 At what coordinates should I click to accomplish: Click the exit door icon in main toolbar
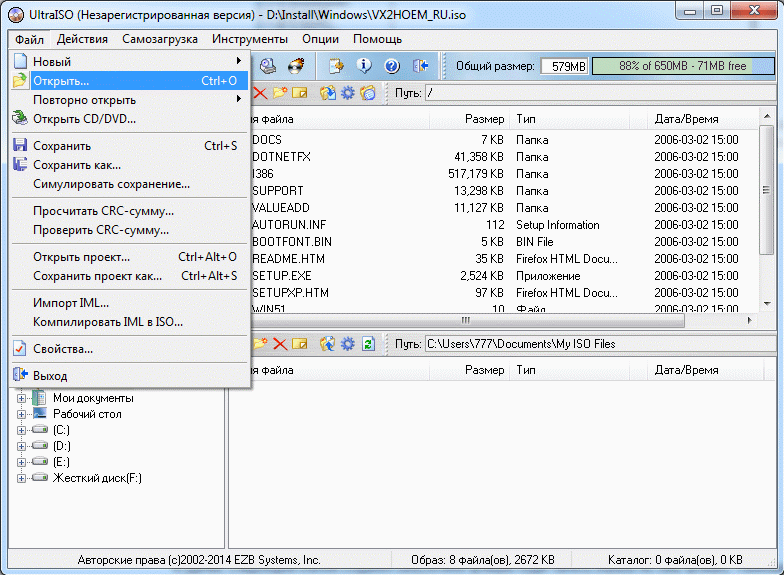(x=420, y=66)
